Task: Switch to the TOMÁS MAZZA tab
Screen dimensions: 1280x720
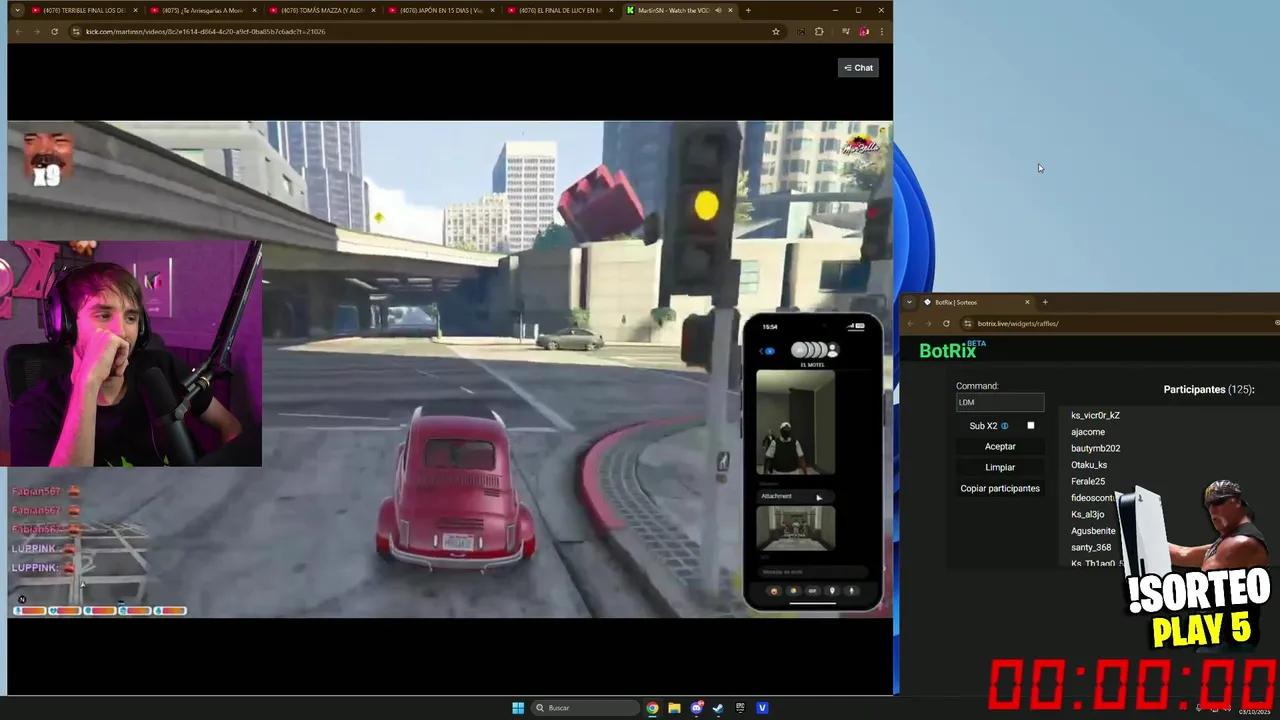Action: coord(322,10)
